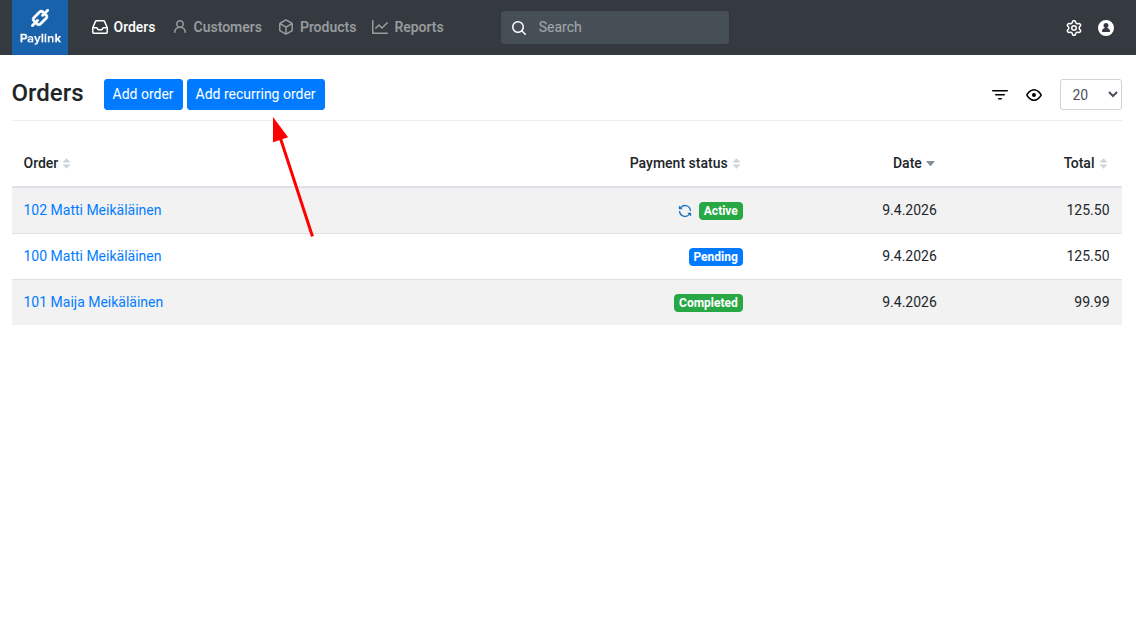Click the magnifier icon in search bar
Image resolution: width=1136 pixels, height=619 pixels.
point(519,28)
